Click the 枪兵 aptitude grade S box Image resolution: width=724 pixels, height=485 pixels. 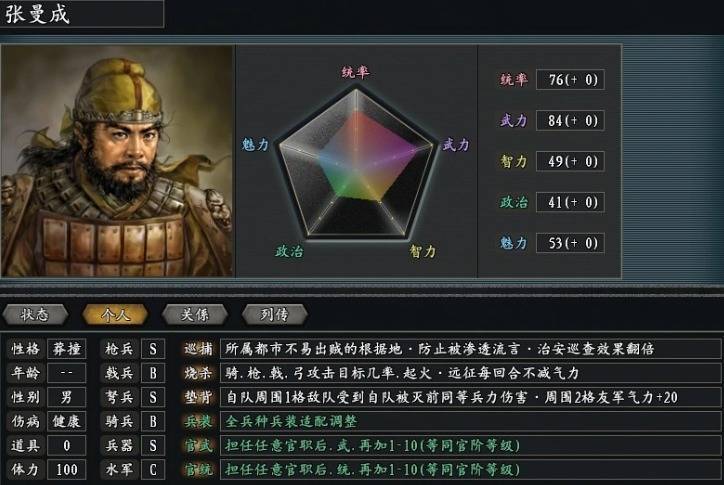point(152,350)
